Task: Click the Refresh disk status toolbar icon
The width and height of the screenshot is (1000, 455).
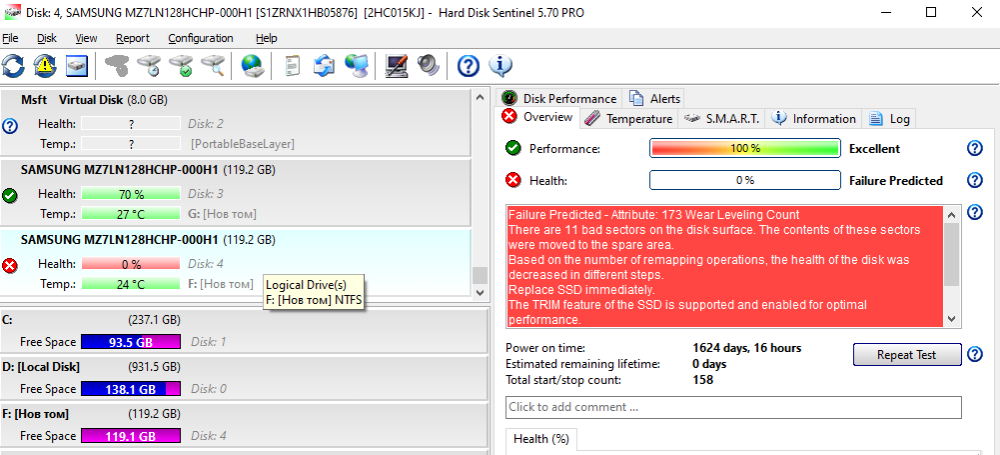Action: pos(13,66)
